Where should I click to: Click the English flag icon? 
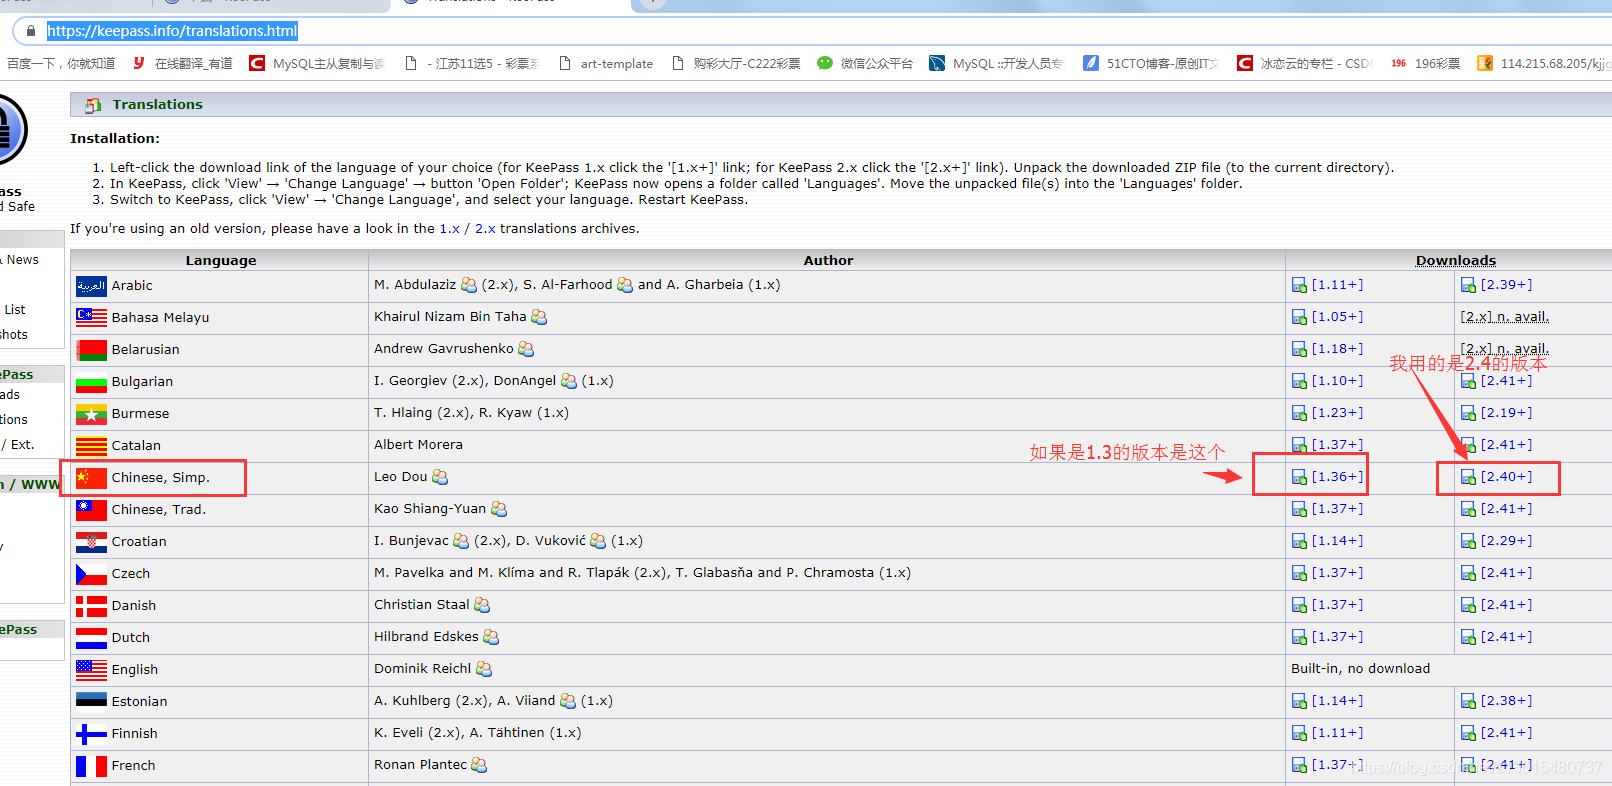91,670
